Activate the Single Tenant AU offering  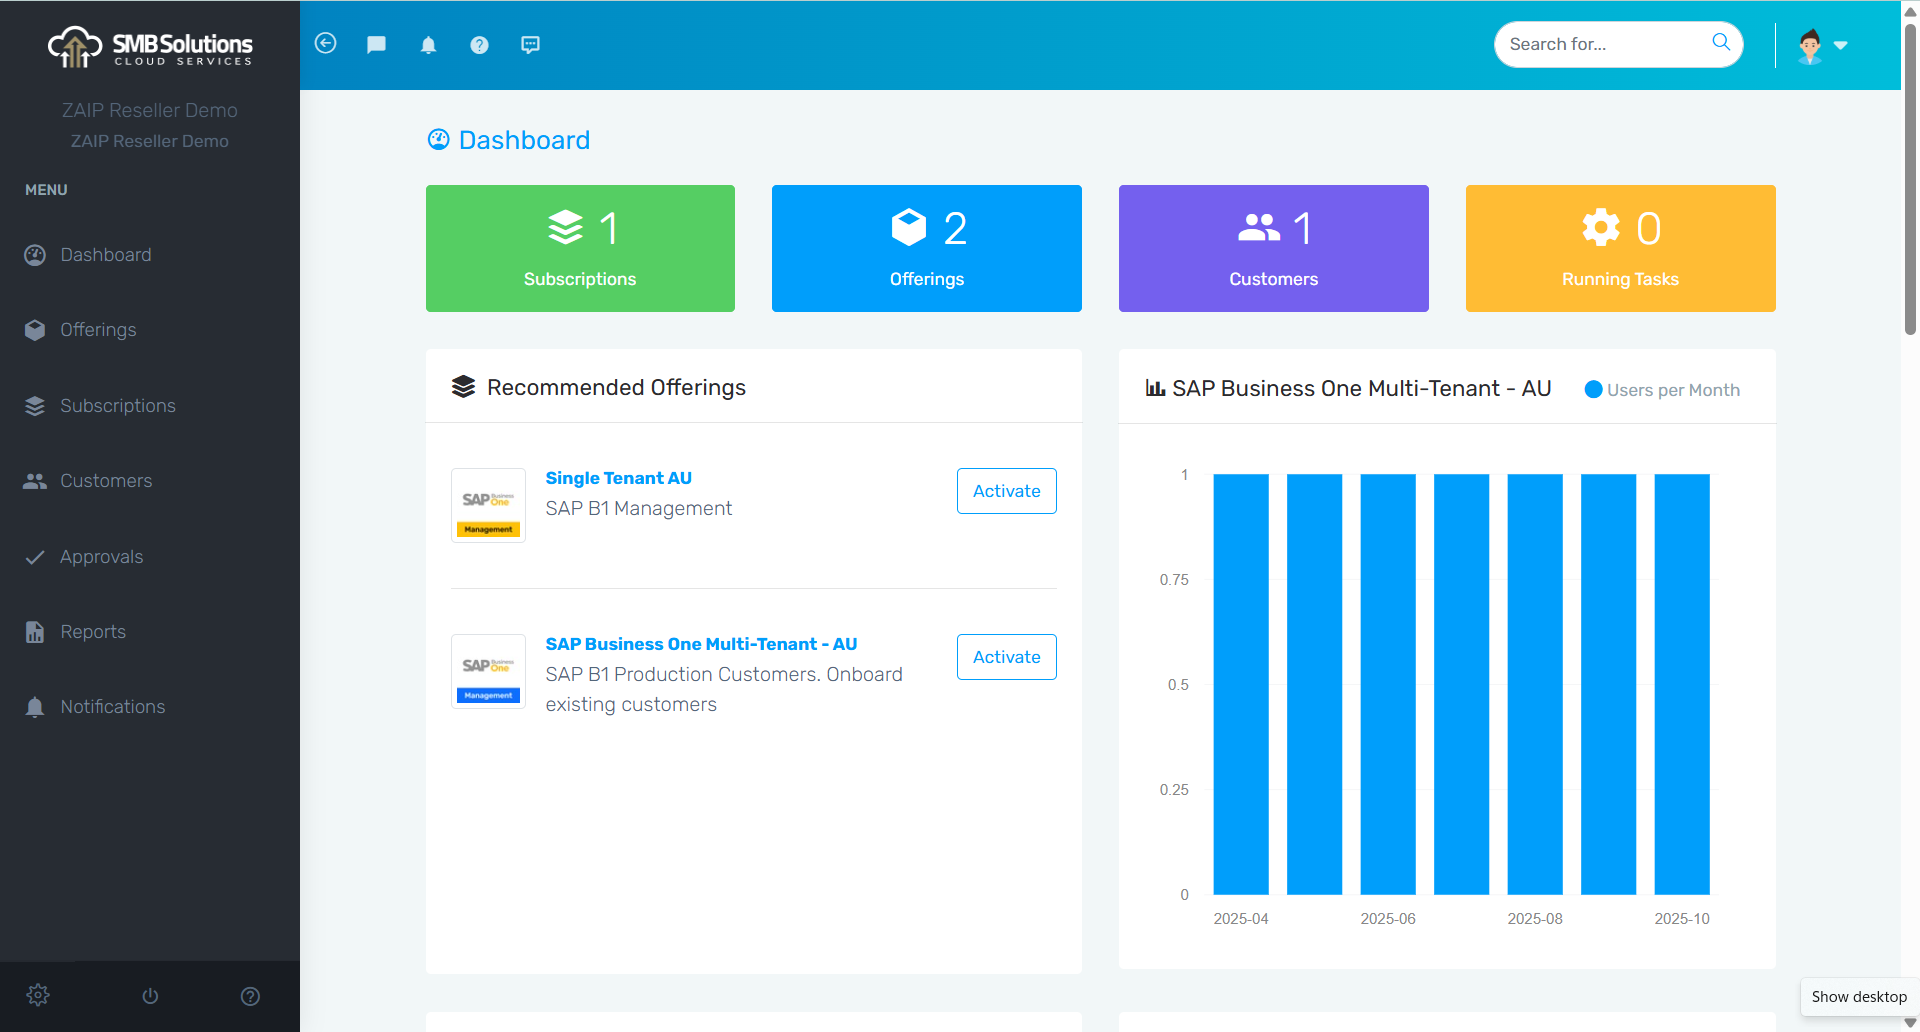click(x=1006, y=491)
